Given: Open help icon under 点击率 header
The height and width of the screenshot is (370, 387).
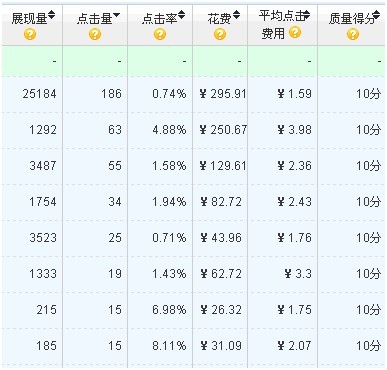Looking at the screenshot, I should click(x=160, y=34).
